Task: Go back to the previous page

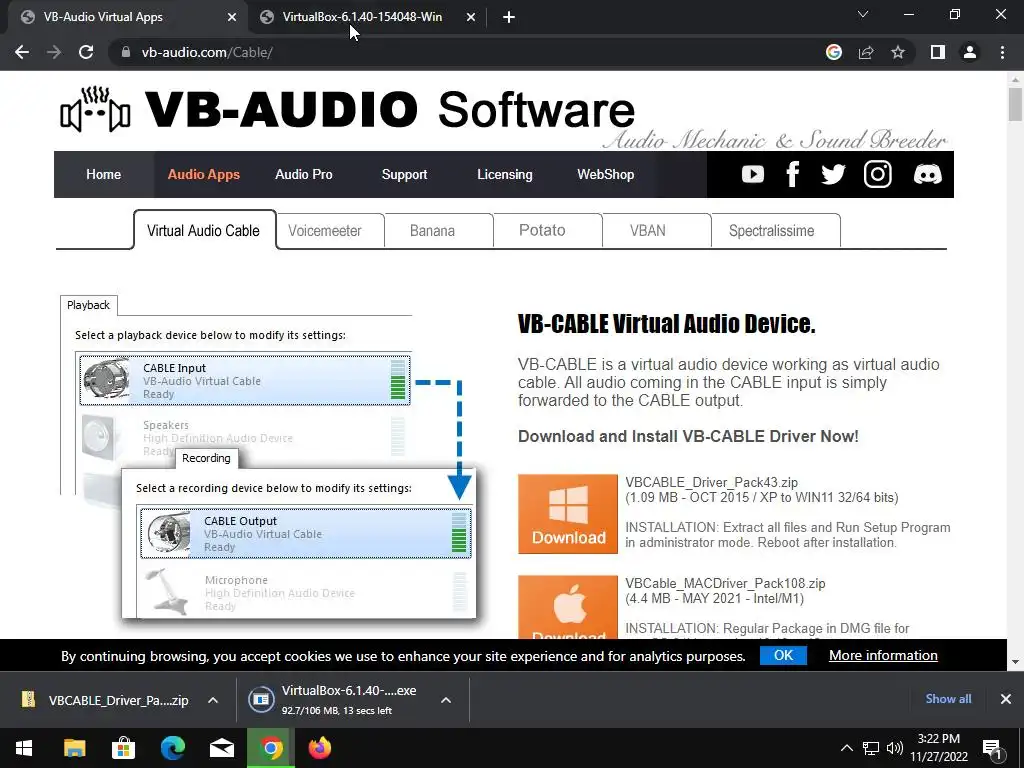Action: [x=22, y=52]
